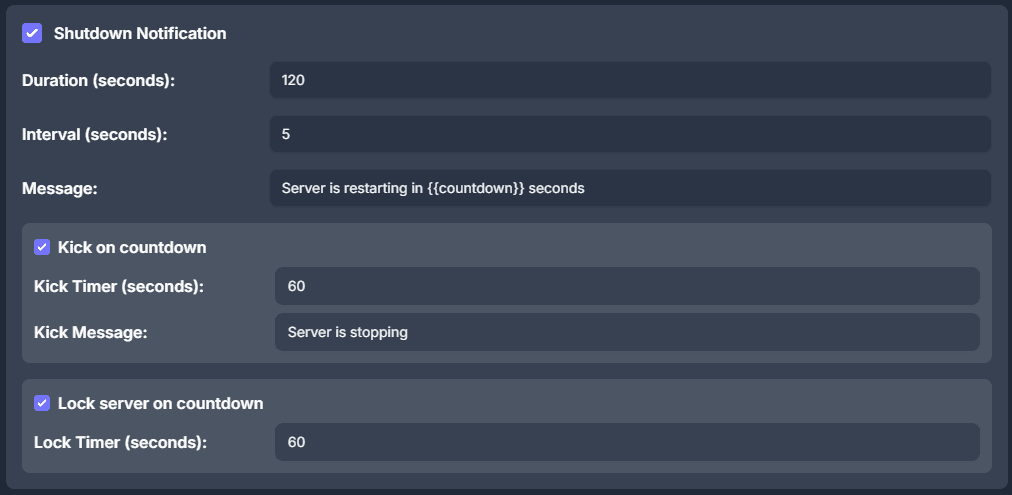Toggle the Lock server on countdown checkbox
This screenshot has height=495, width=1012.
click(42, 403)
